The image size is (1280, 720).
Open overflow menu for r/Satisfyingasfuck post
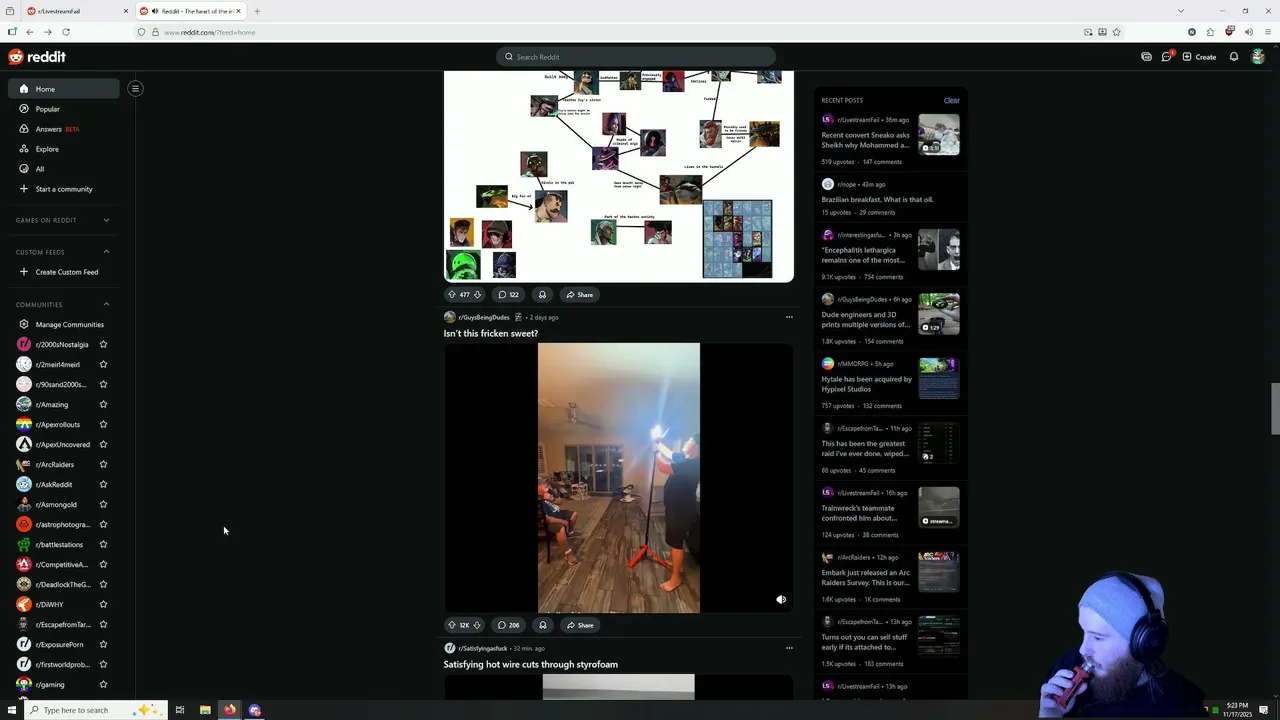(789, 648)
